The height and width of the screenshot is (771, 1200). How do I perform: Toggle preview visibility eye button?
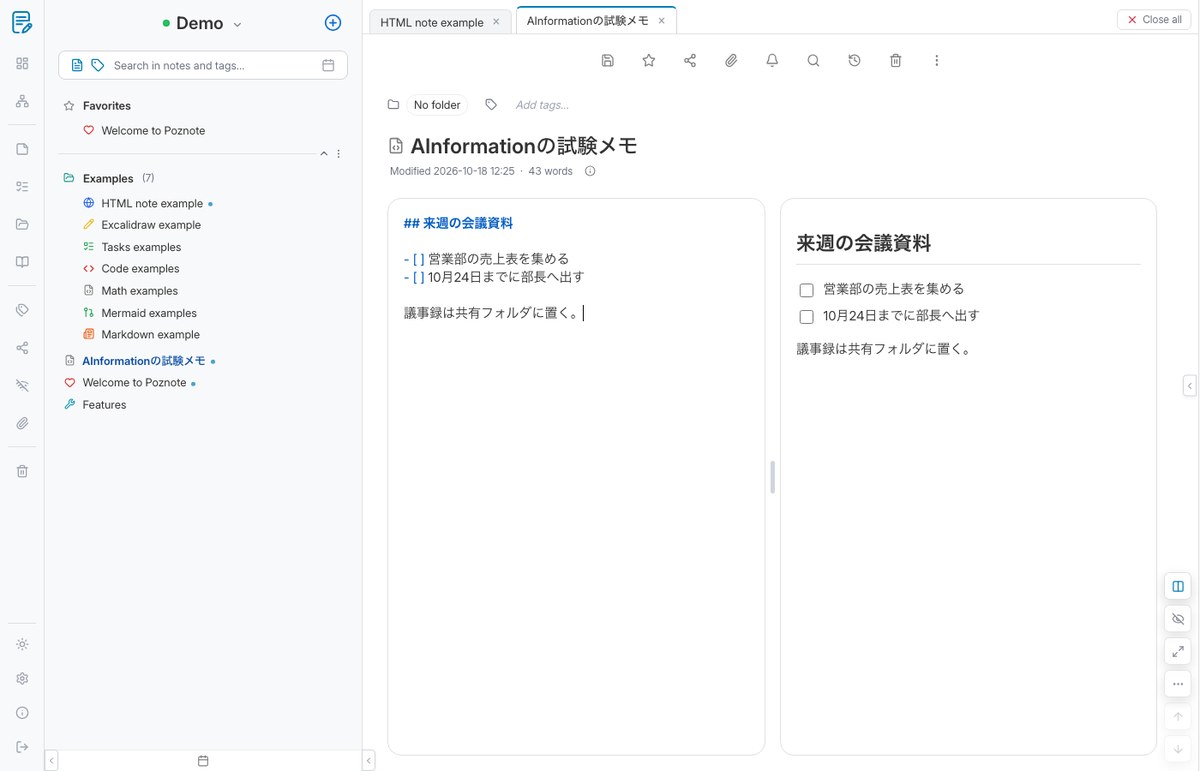coord(1178,619)
